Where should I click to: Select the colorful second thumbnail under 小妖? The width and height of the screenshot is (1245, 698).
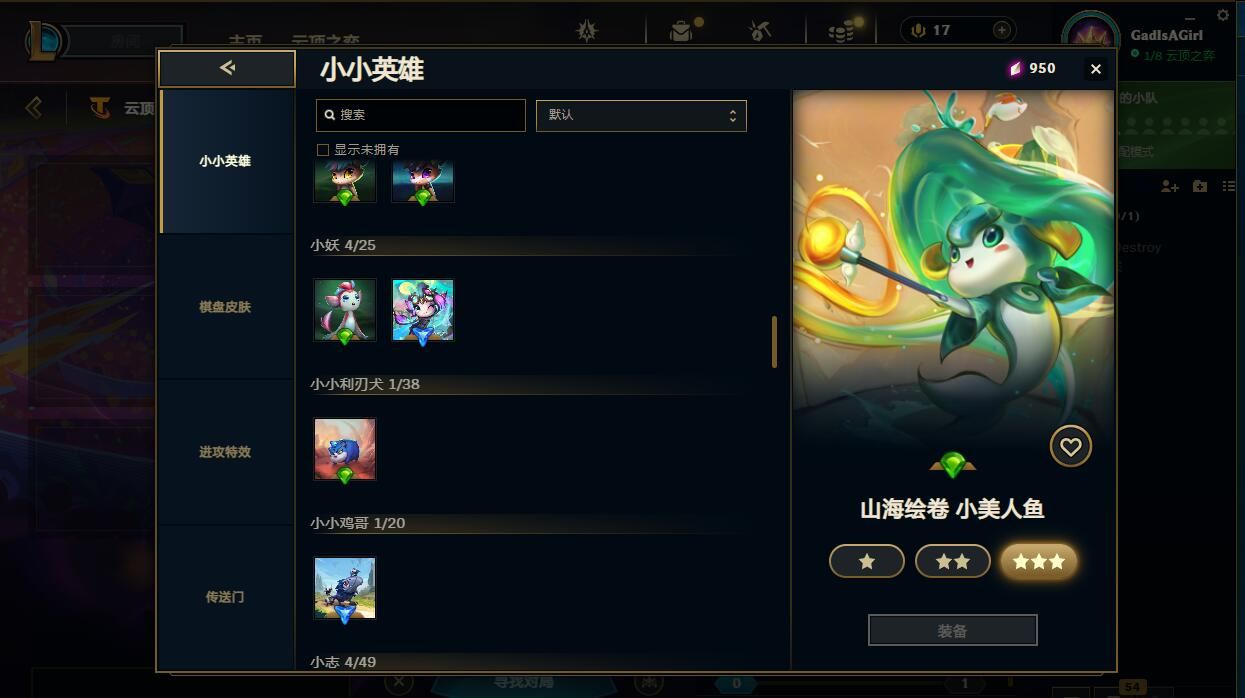(423, 310)
